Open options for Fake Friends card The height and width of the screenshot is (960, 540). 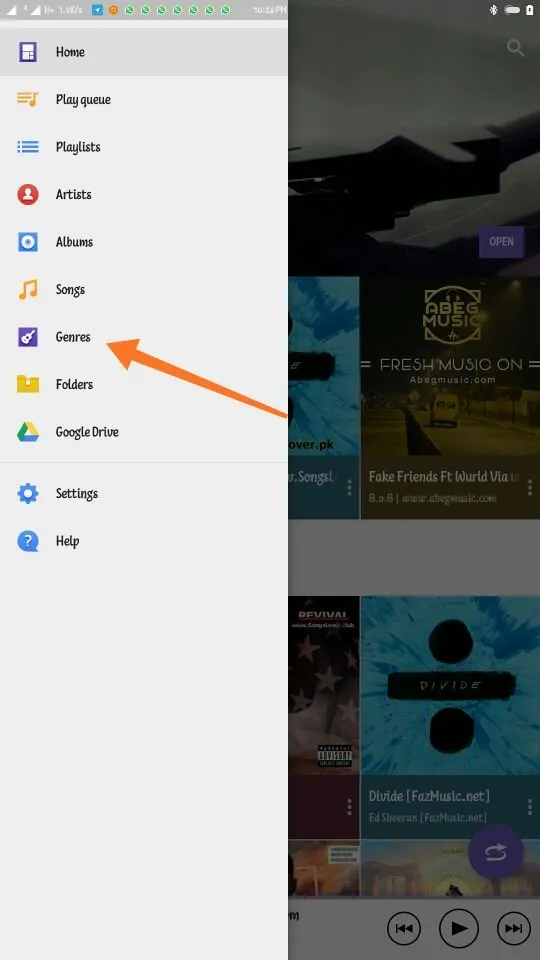click(530, 487)
